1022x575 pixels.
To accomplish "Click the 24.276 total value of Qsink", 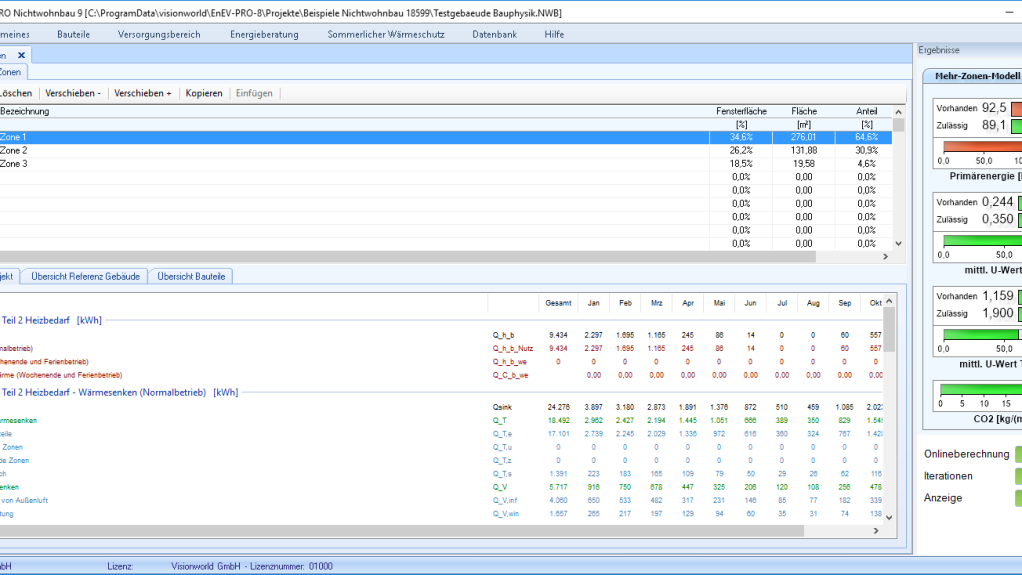I will pyautogui.click(x=558, y=407).
